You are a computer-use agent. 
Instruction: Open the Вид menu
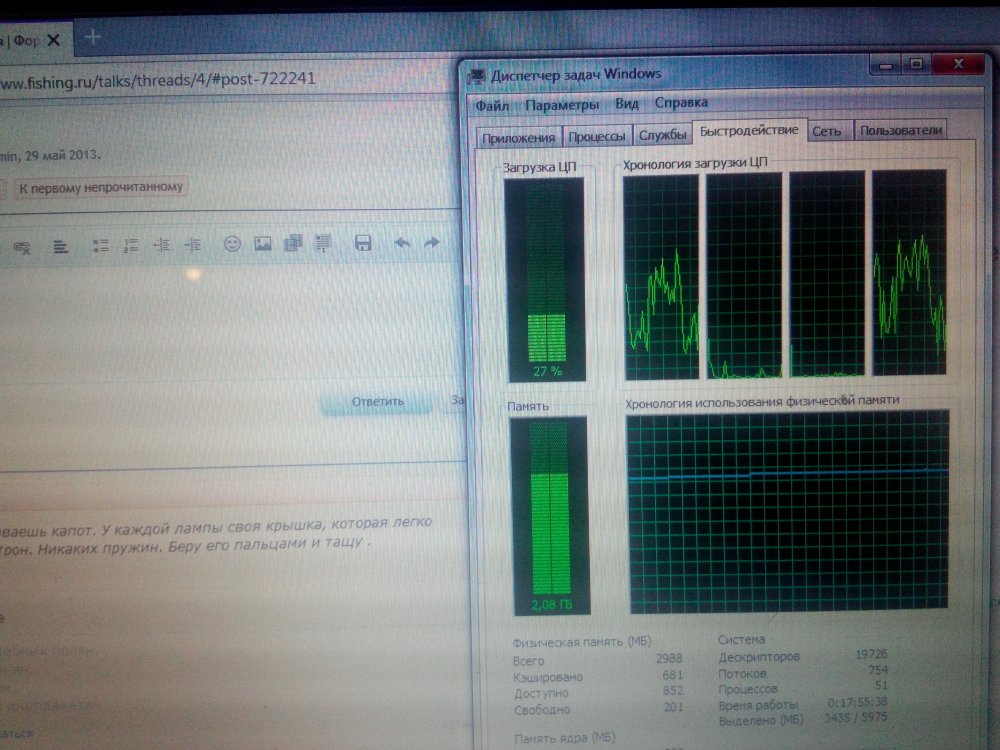(x=627, y=103)
